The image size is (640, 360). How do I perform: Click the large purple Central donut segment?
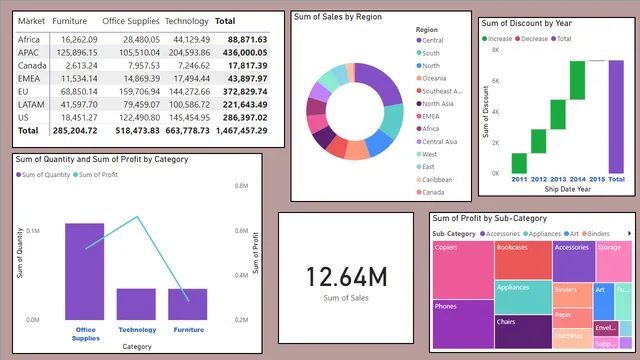click(380, 82)
